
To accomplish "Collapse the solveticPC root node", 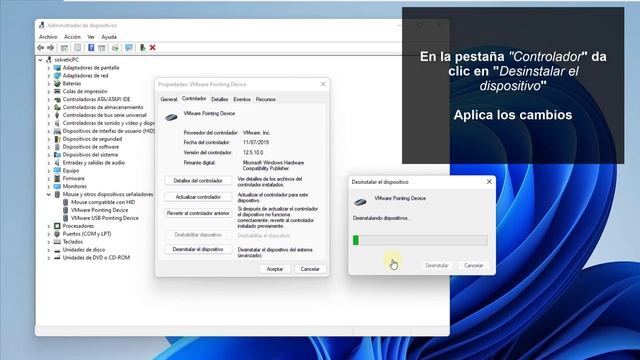I will (40, 60).
